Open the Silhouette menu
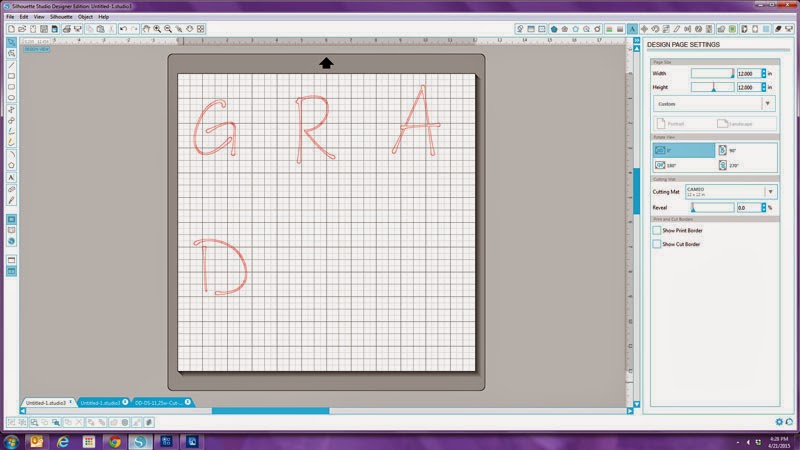This screenshot has width=800, height=450. coord(61,17)
